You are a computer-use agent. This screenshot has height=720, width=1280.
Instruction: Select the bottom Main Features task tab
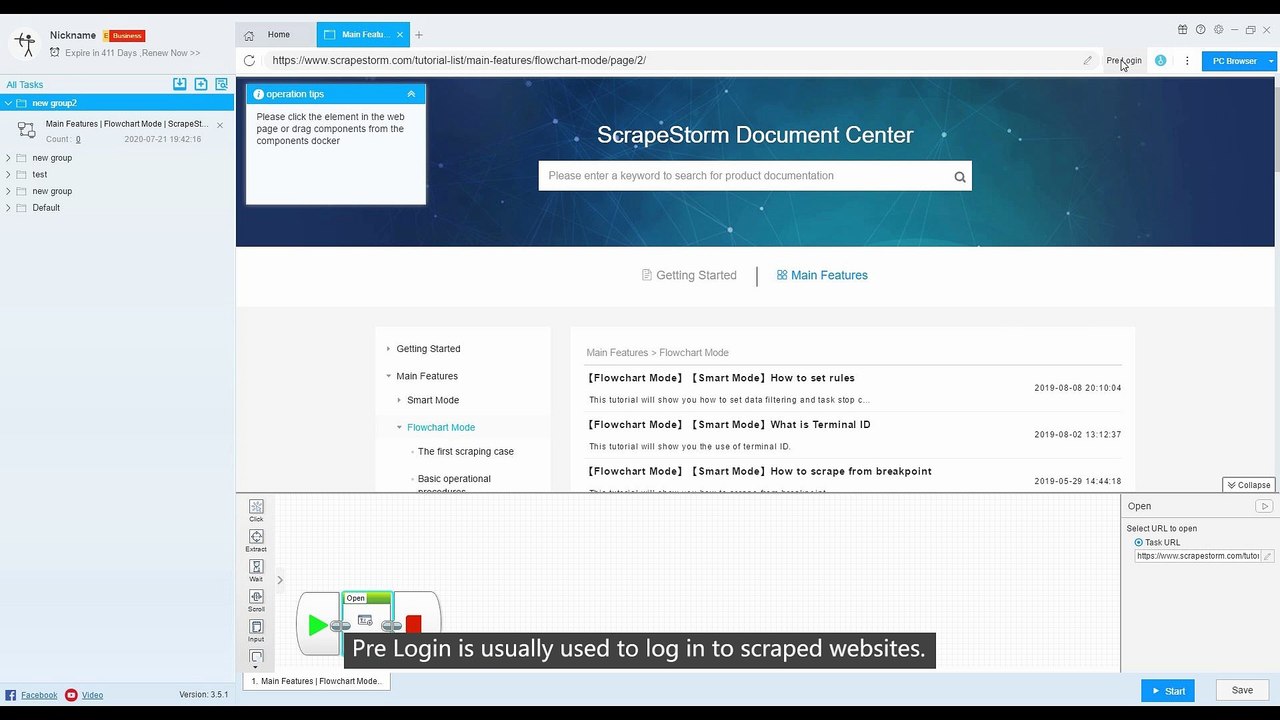click(316, 681)
